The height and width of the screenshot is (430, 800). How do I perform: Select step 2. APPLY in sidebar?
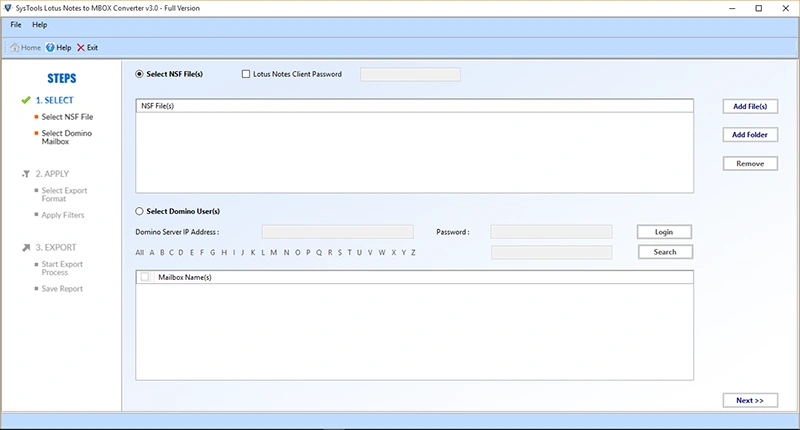52,174
